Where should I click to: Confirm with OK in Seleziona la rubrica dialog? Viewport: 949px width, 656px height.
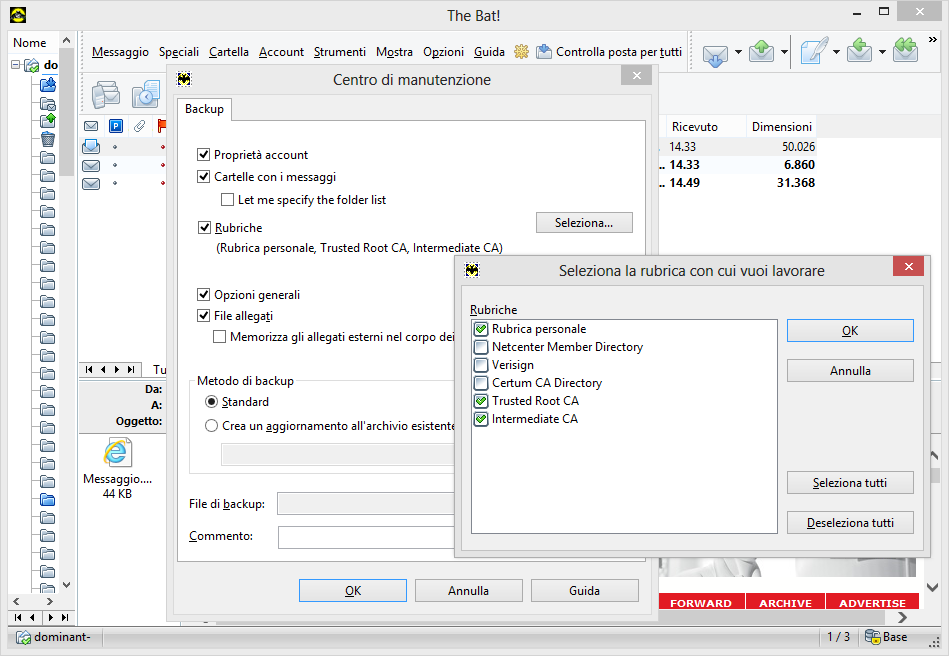coord(850,331)
